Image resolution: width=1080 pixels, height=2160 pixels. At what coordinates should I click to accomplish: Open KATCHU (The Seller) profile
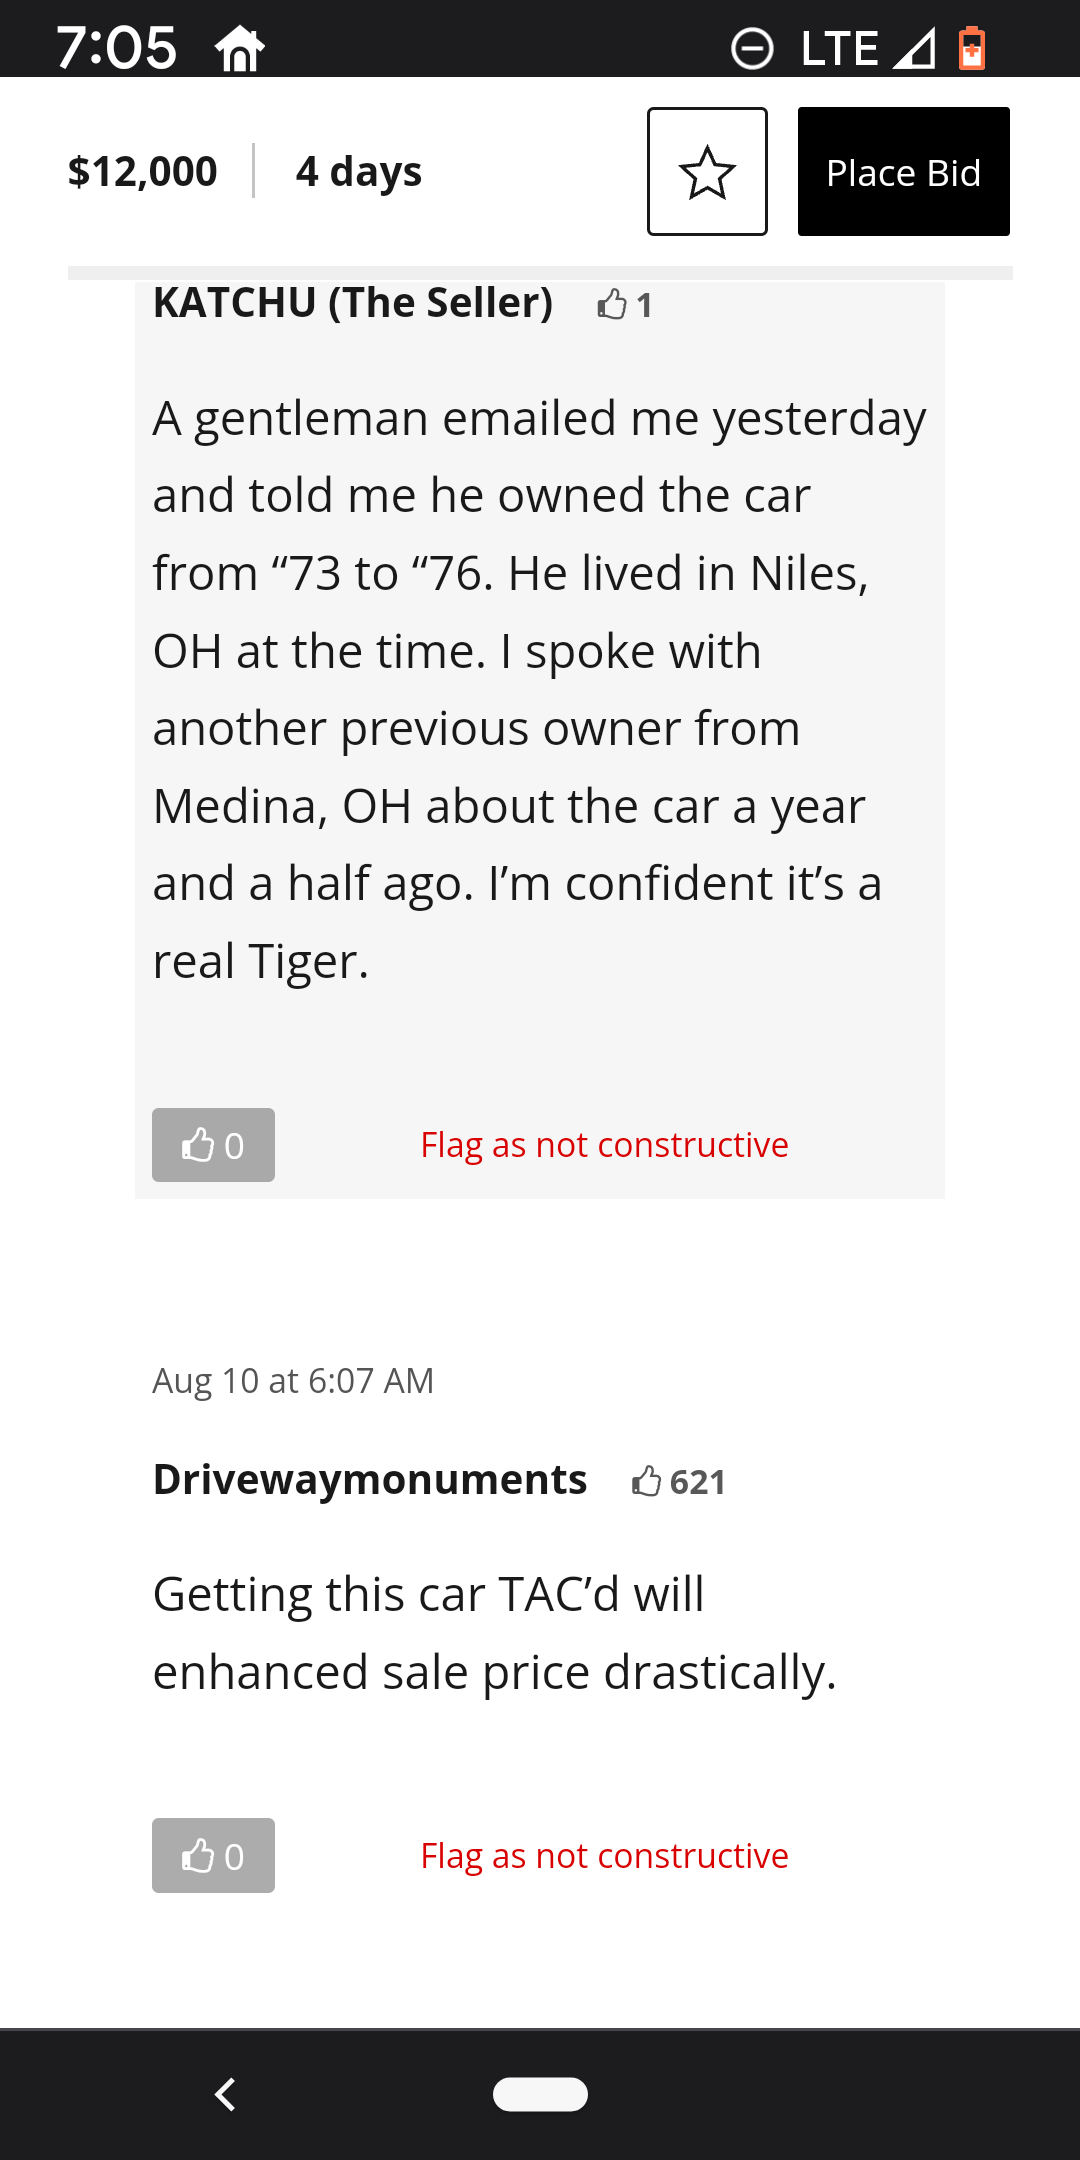[x=352, y=303]
